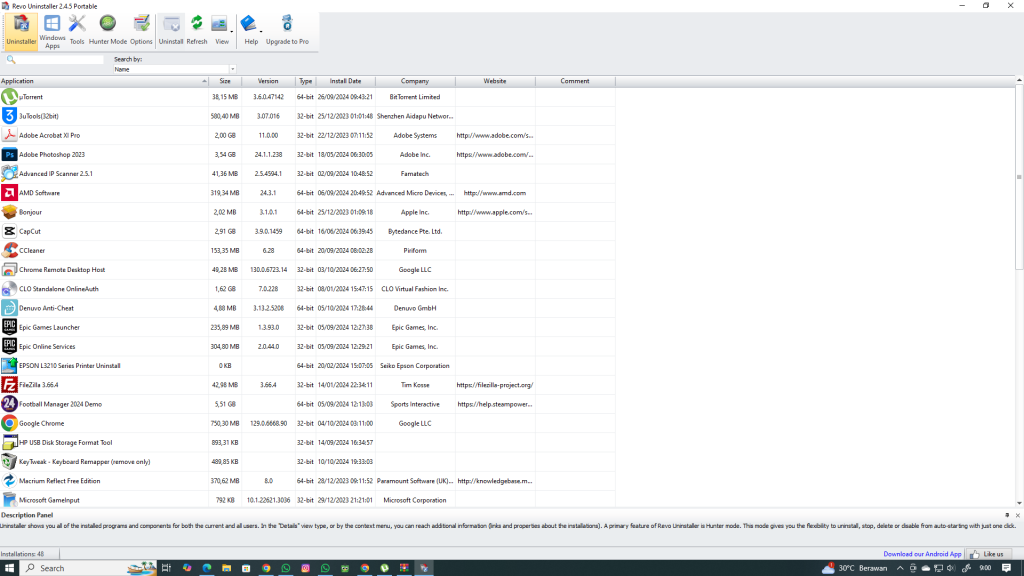Select the Chrome Remote Desktop Host icon
The height and width of the screenshot is (576, 1024).
[x=9, y=270]
